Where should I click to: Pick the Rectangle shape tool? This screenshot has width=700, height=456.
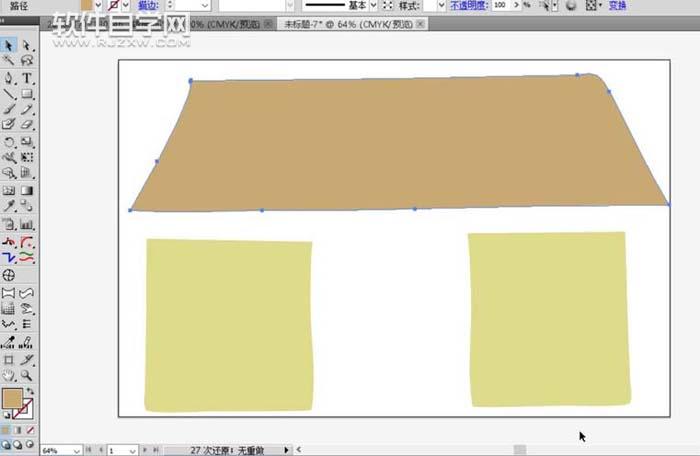click(27, 94)
